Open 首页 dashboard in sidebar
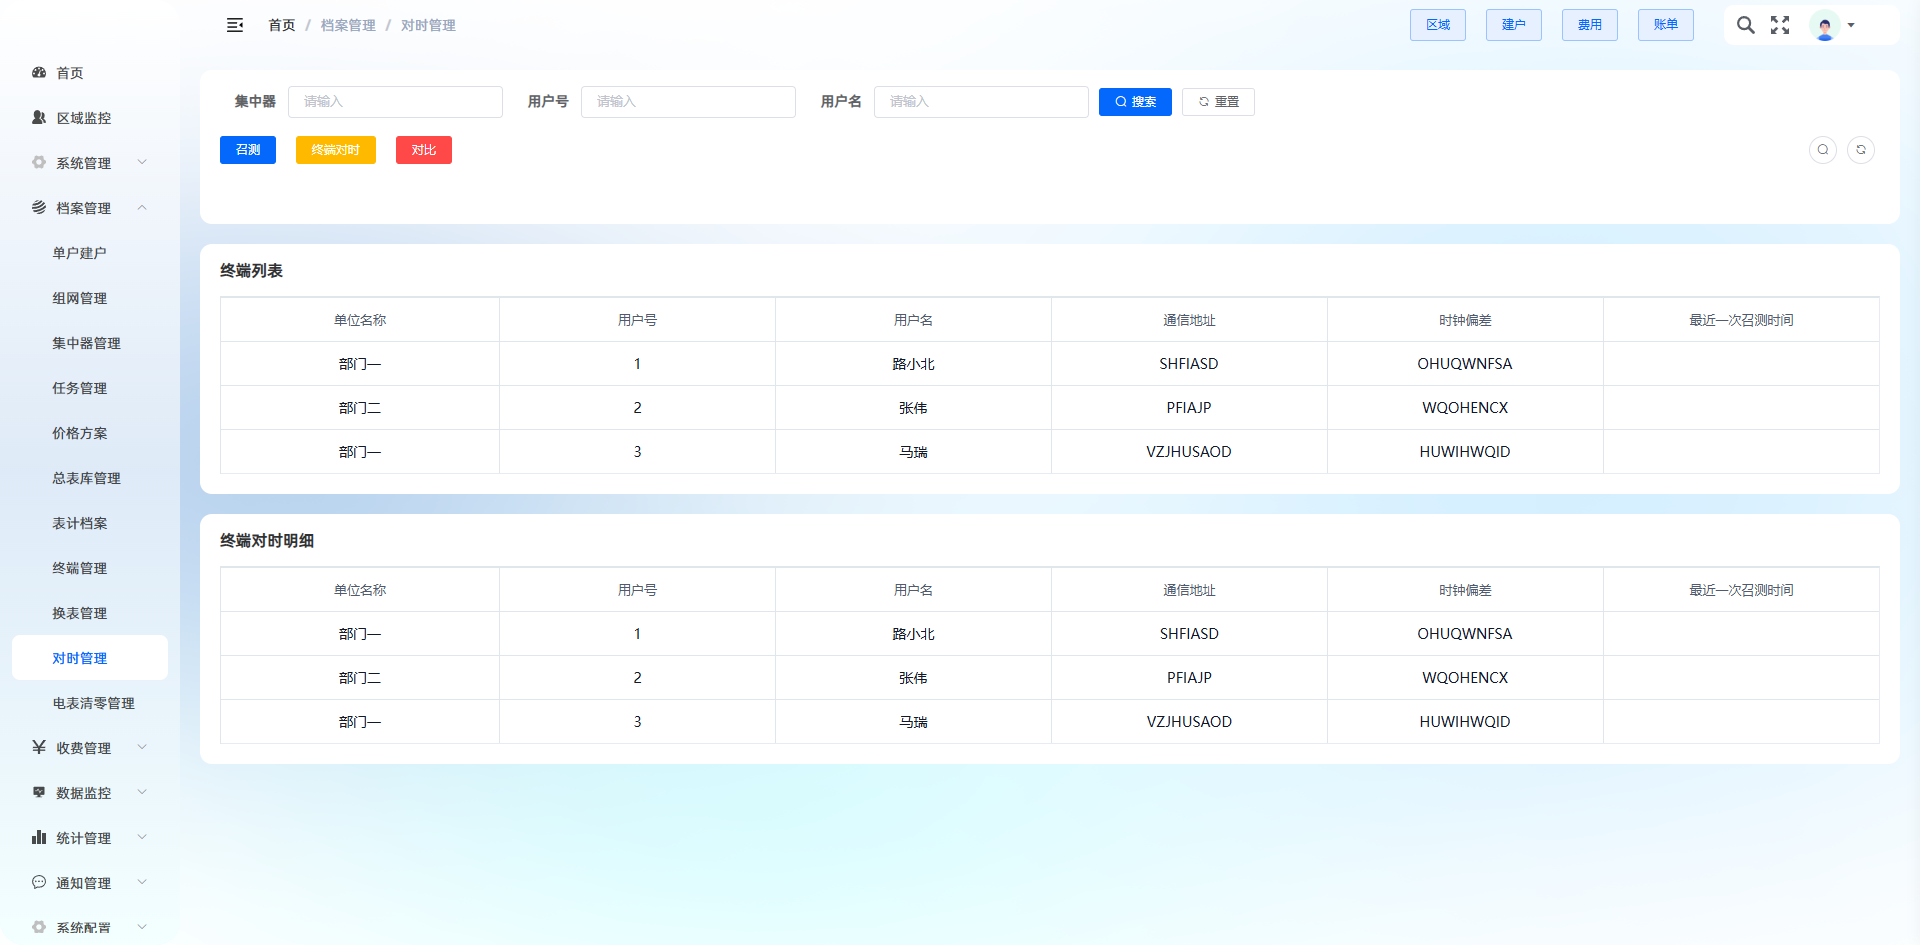 69,73
